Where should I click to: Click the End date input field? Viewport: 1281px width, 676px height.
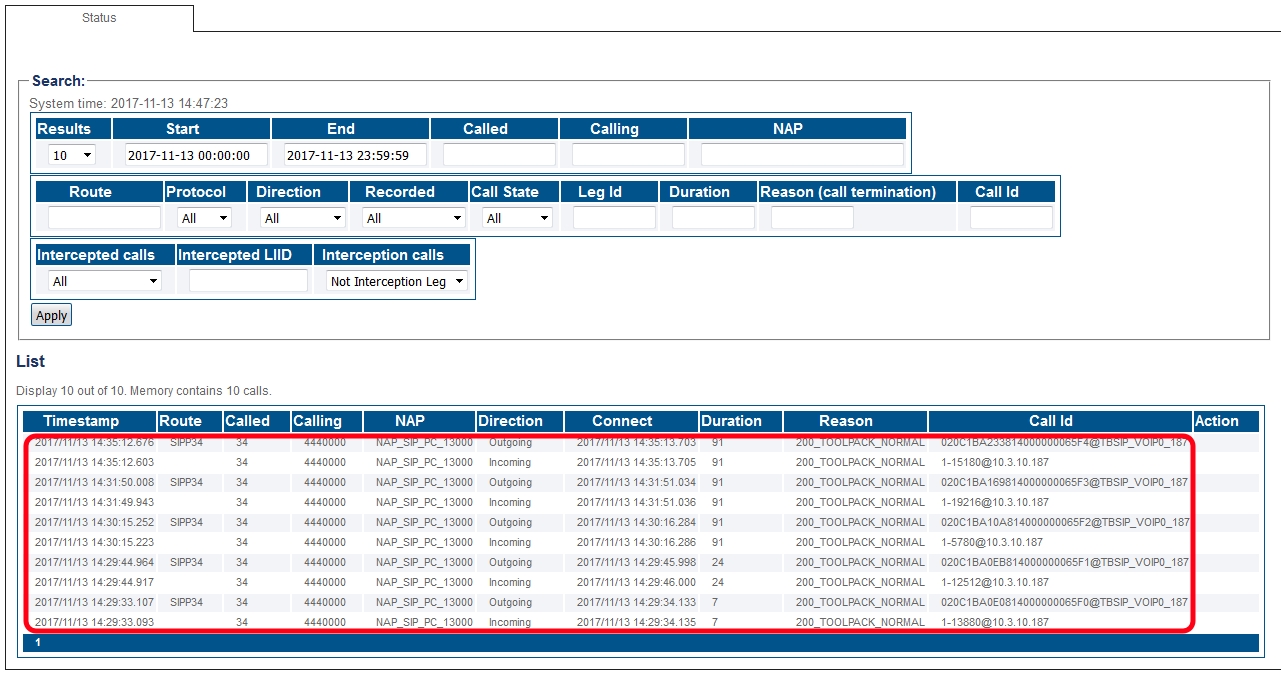[355, 155]
